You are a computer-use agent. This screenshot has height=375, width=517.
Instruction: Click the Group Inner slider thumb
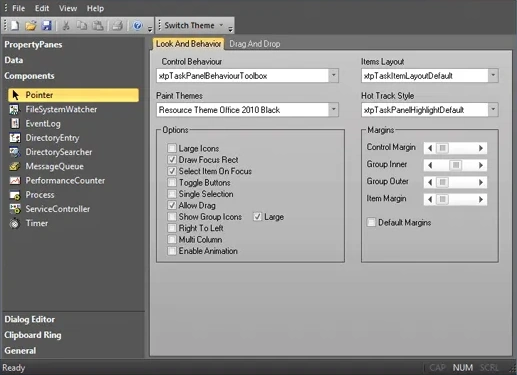coord(456,165)
